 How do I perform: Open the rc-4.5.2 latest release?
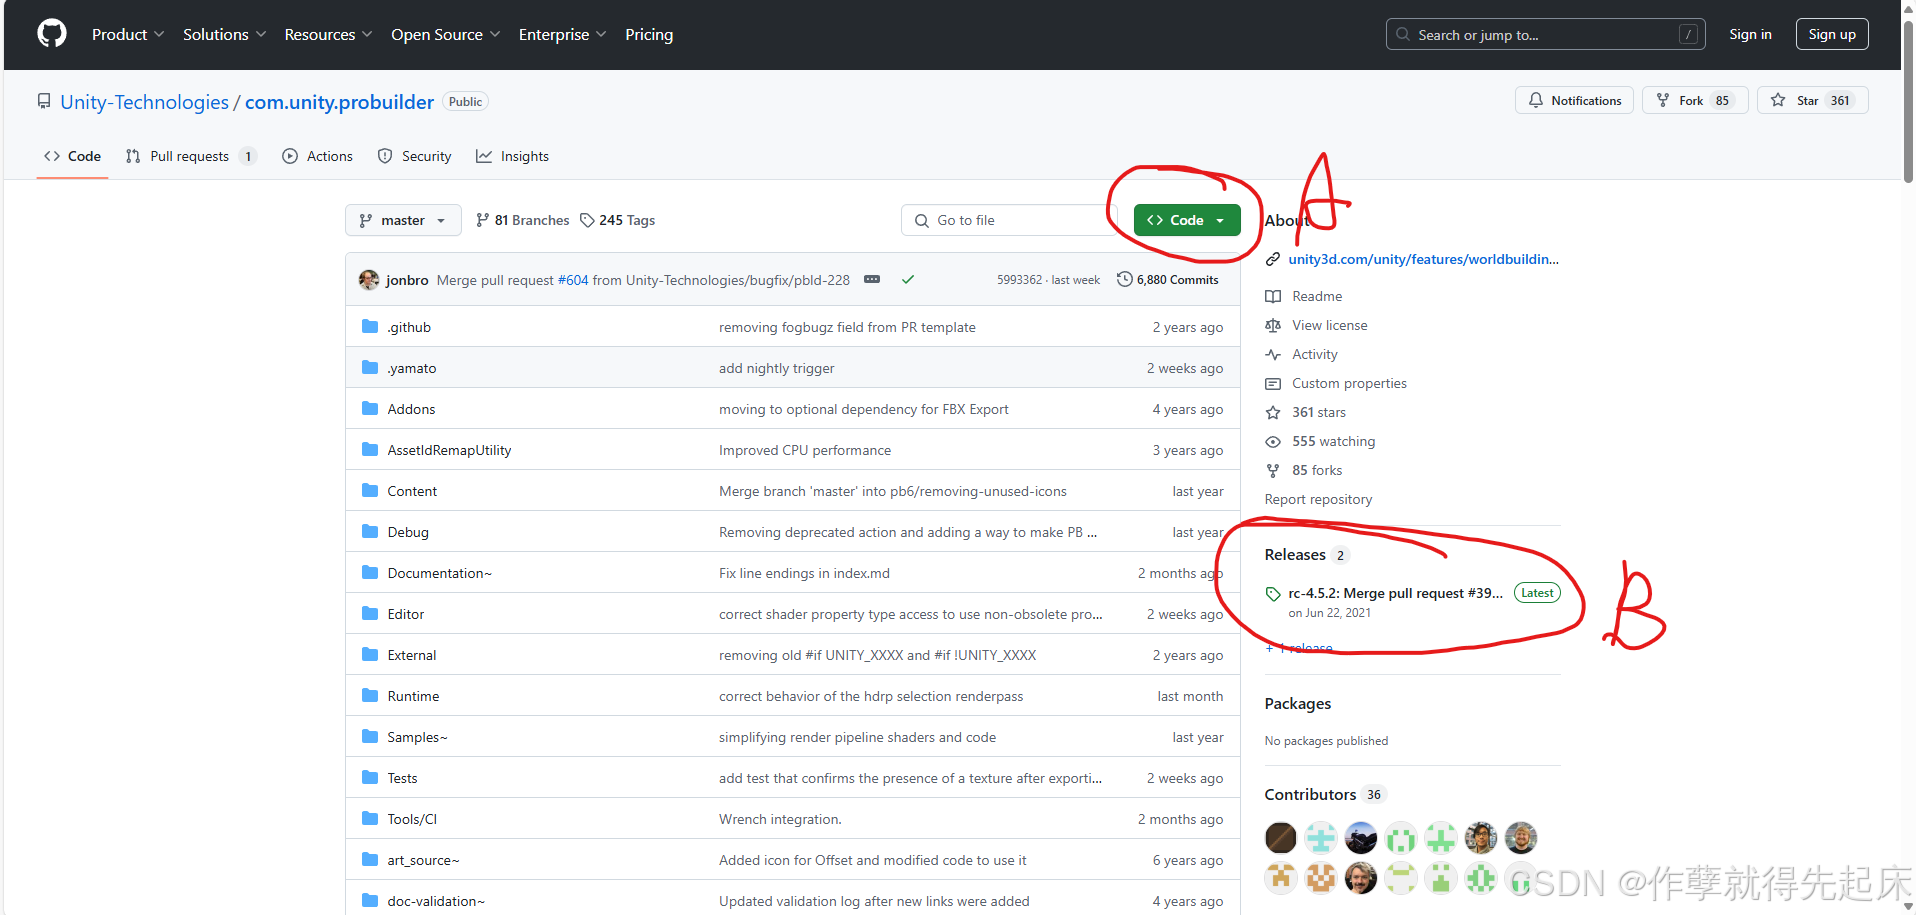(x=1395, y=593)
